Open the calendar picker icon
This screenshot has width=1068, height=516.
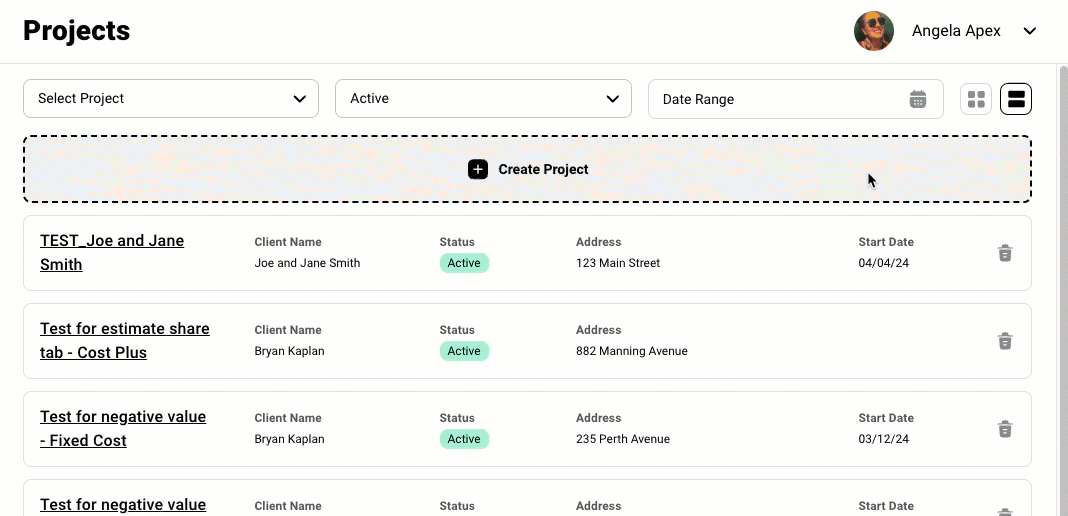[918, 99]
